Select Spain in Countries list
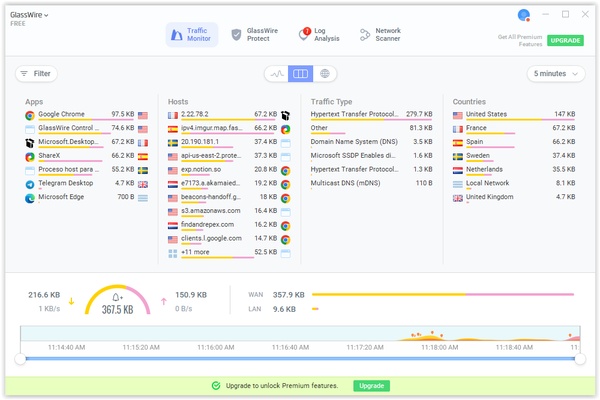The height and width of the screenshot is (400, 600). 514,142
